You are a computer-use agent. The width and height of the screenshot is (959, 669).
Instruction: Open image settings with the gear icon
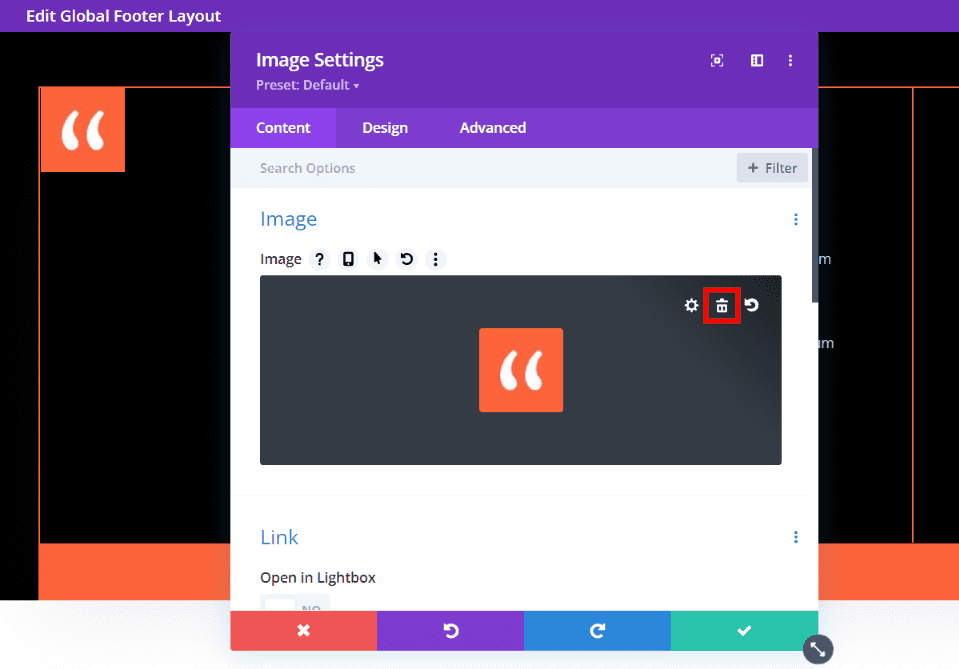pos(691,306)
